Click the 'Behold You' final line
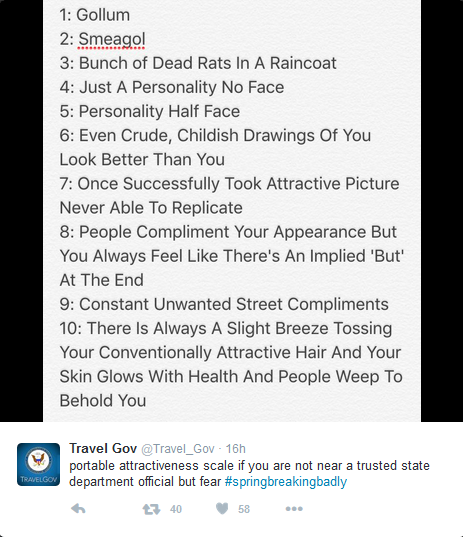 103,401
